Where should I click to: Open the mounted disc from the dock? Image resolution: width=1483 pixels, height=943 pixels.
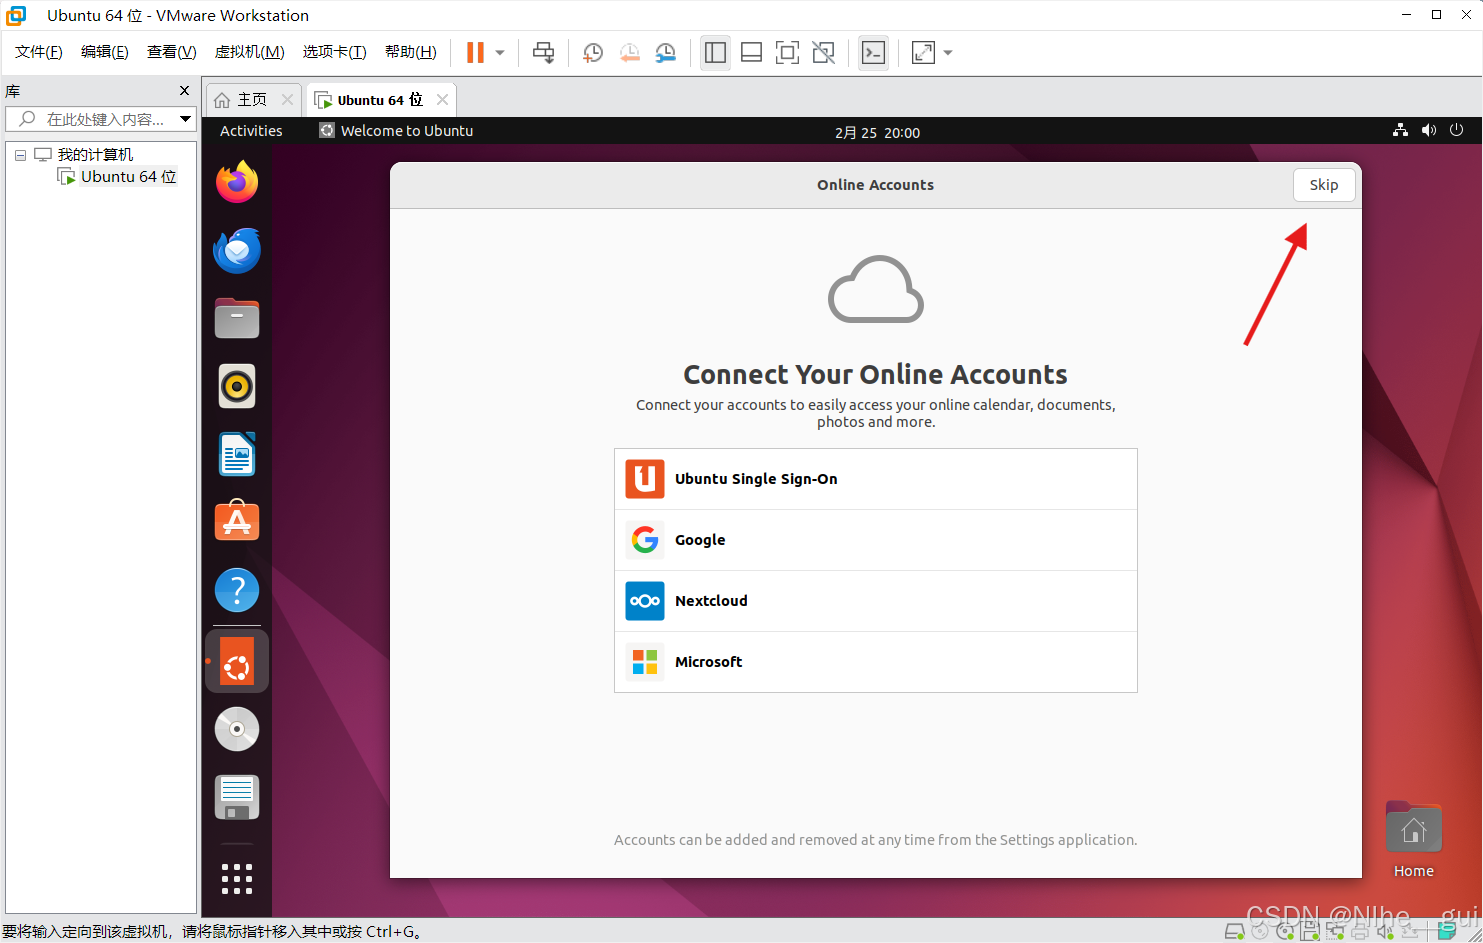coord(237,729)
